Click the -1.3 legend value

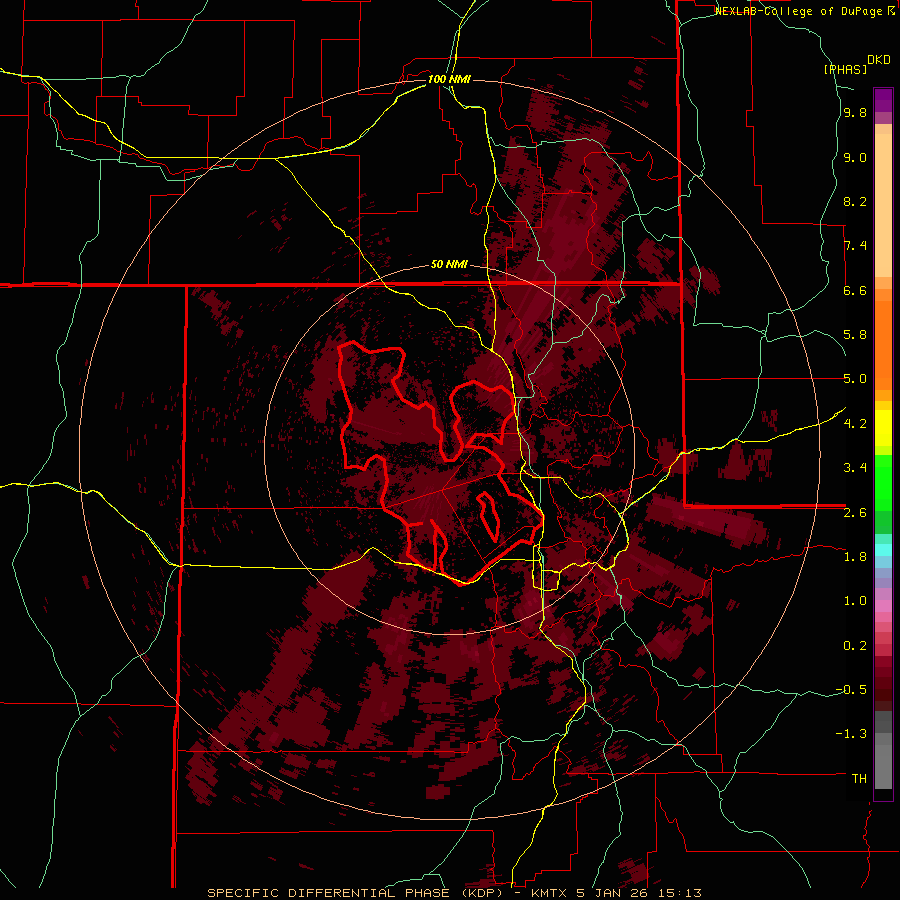851,734
